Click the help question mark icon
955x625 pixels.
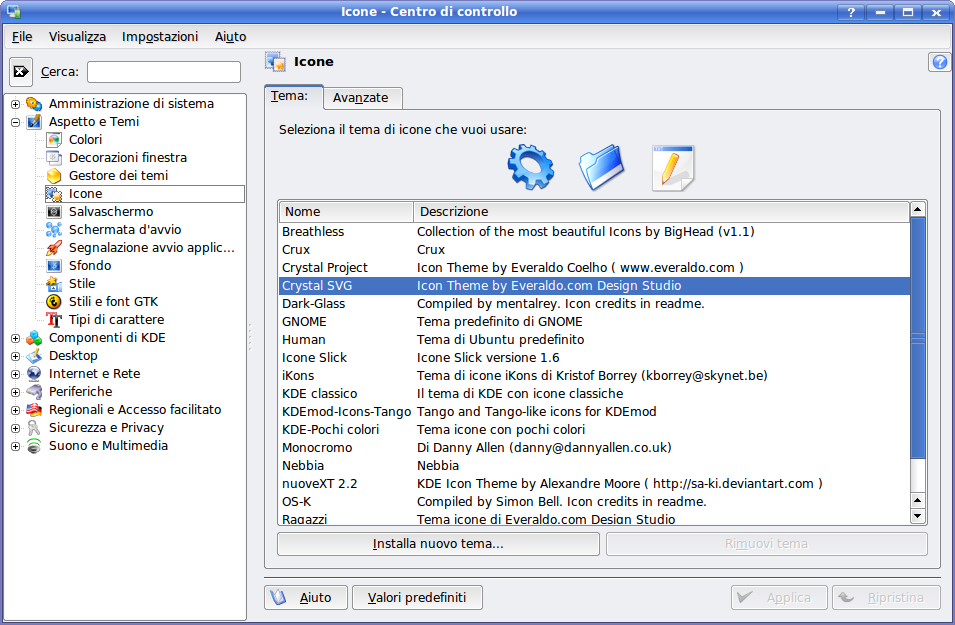coord(939,62)
